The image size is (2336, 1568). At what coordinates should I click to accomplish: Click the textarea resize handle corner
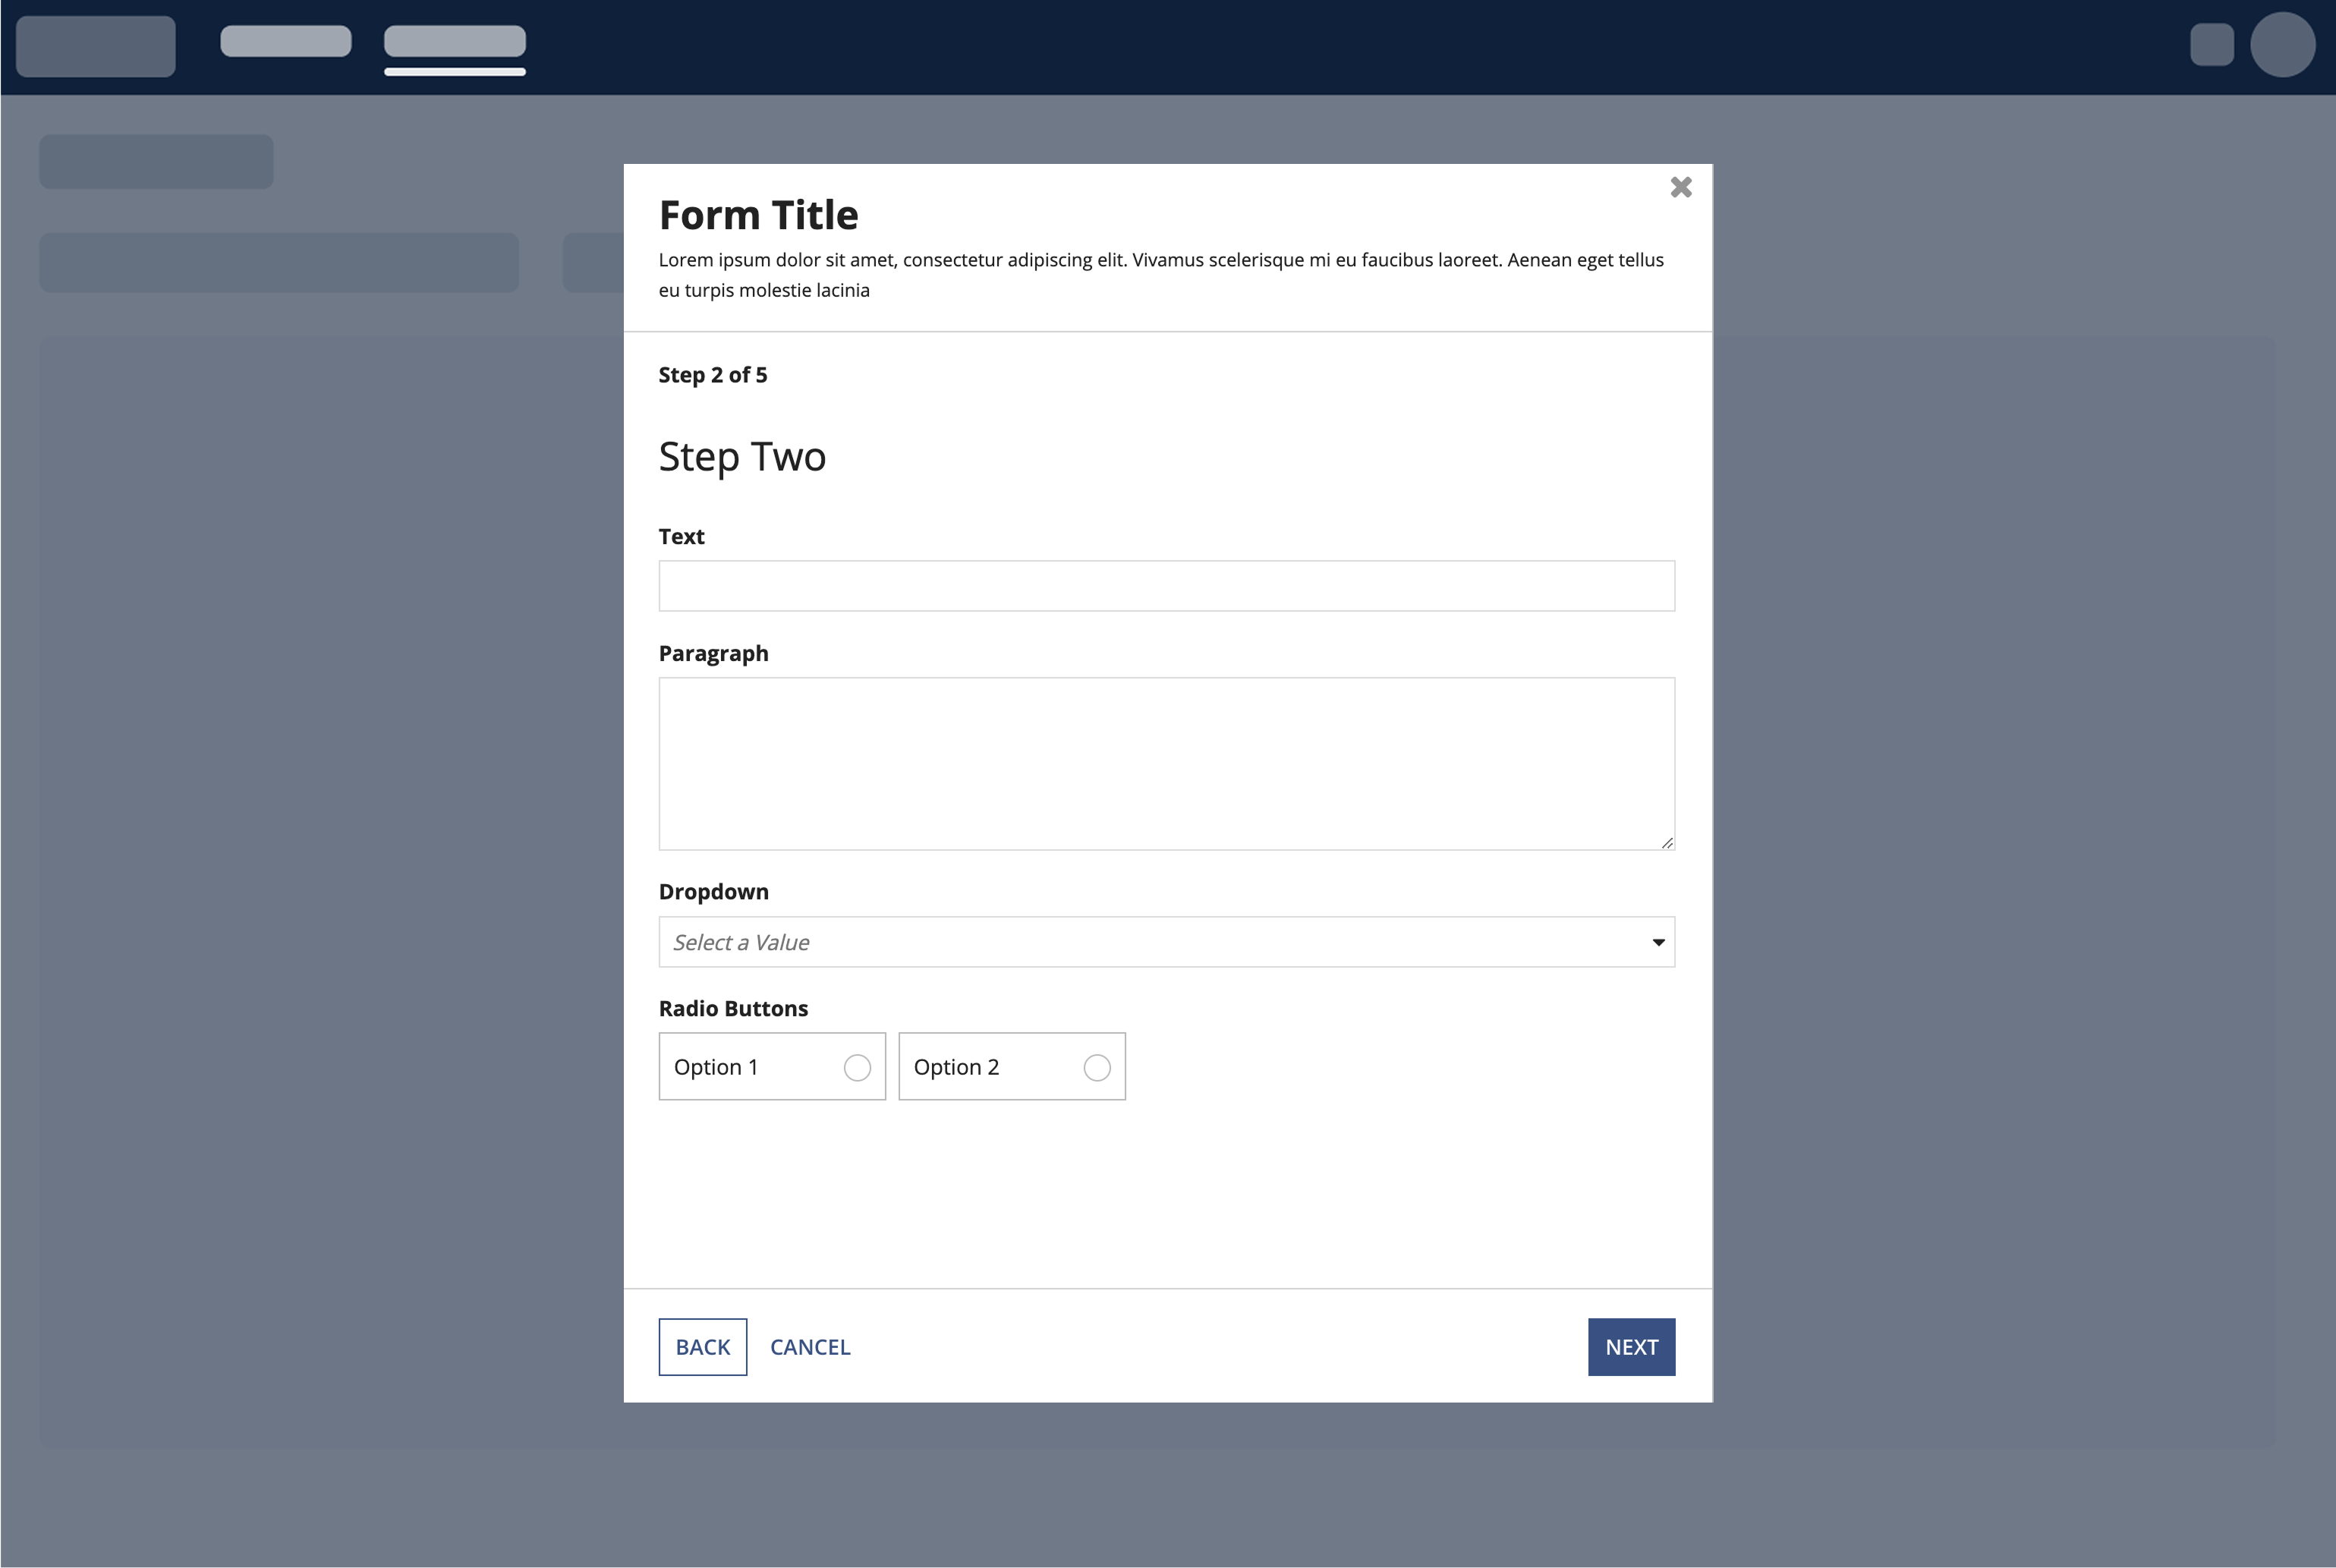pyautogui.click(x=1667, y=842)
